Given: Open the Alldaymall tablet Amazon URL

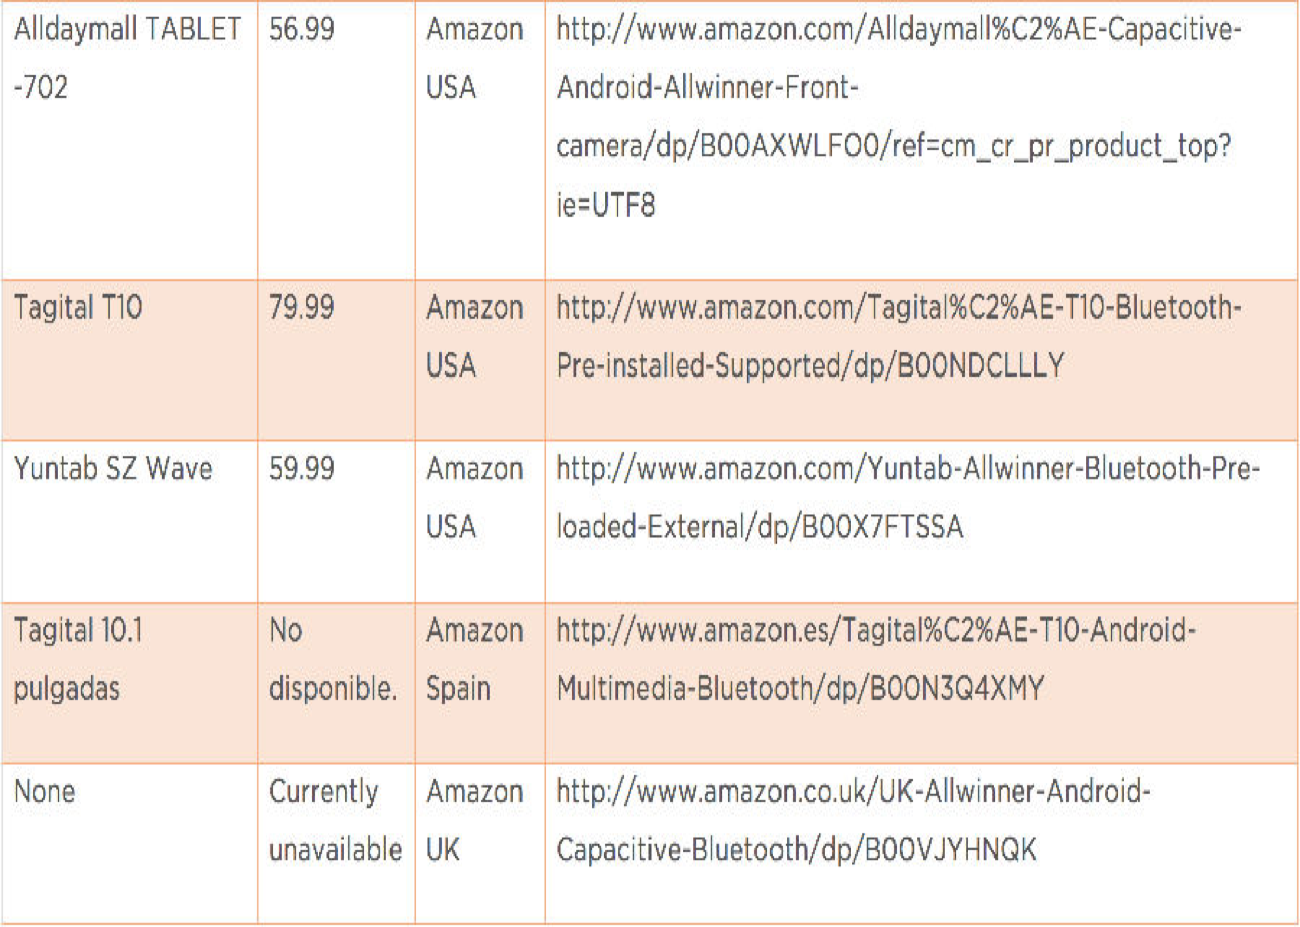Looking at the screenshot, I should [898, 117].
